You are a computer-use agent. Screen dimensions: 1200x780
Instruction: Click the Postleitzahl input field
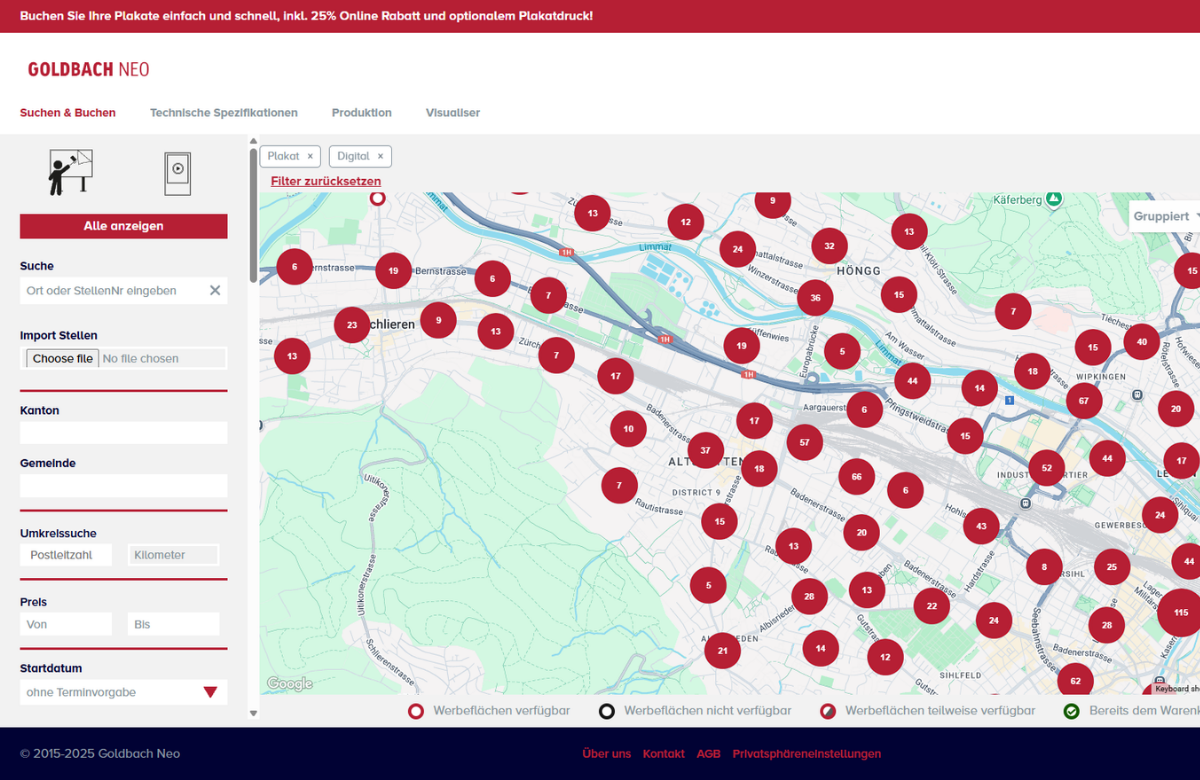click(x=66, y=555)
